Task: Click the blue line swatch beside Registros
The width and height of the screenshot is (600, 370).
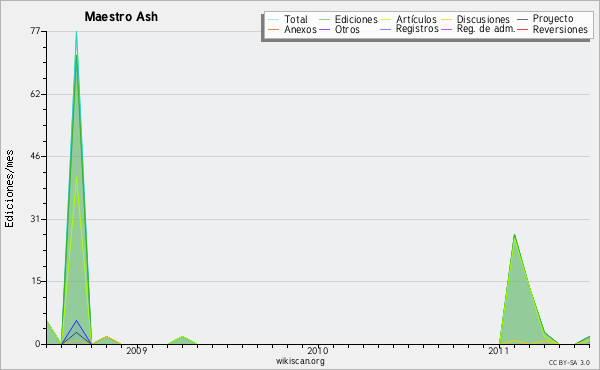Action: pyautogui.click(x=386, y=29)
